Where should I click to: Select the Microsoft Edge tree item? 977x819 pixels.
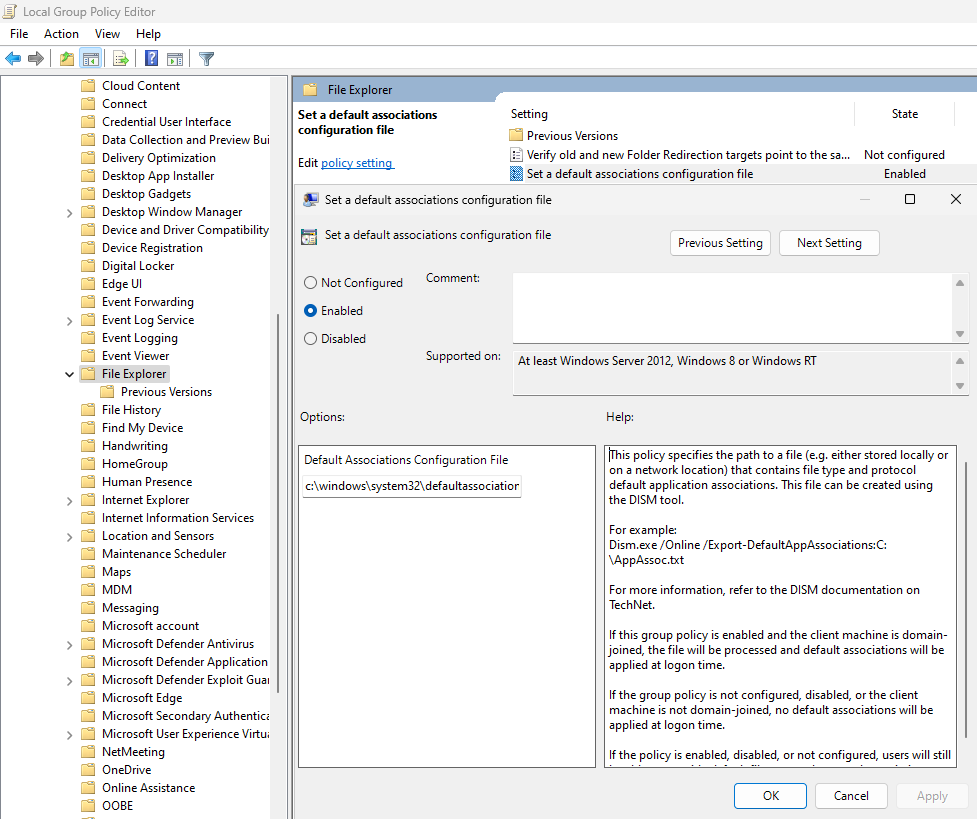(142, 698)
